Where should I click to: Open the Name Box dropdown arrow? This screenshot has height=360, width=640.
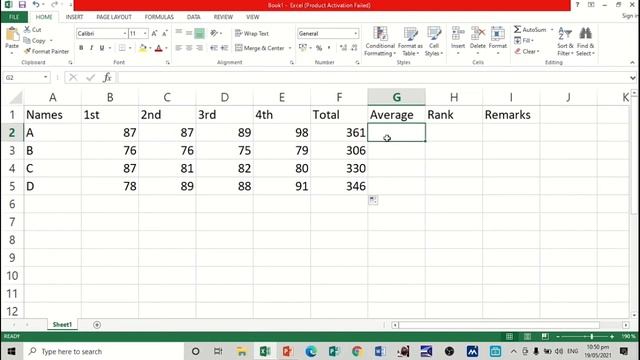point(45,77)
